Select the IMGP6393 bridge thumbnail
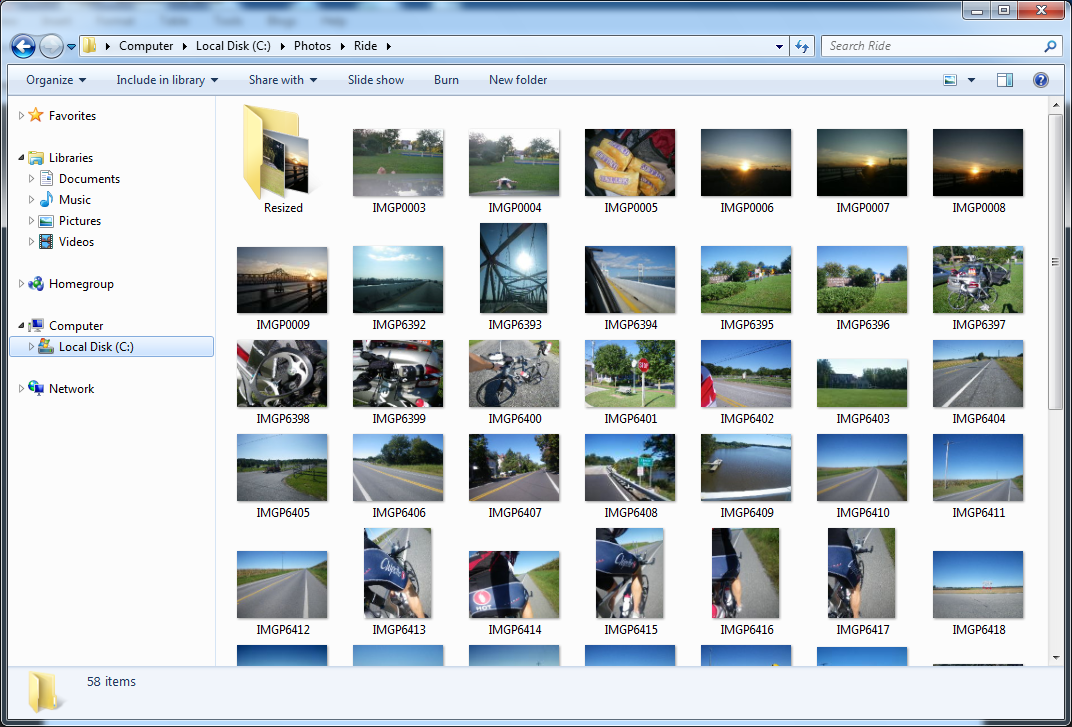The height and width of the screenshot is (727, 1072). point(513,268)
